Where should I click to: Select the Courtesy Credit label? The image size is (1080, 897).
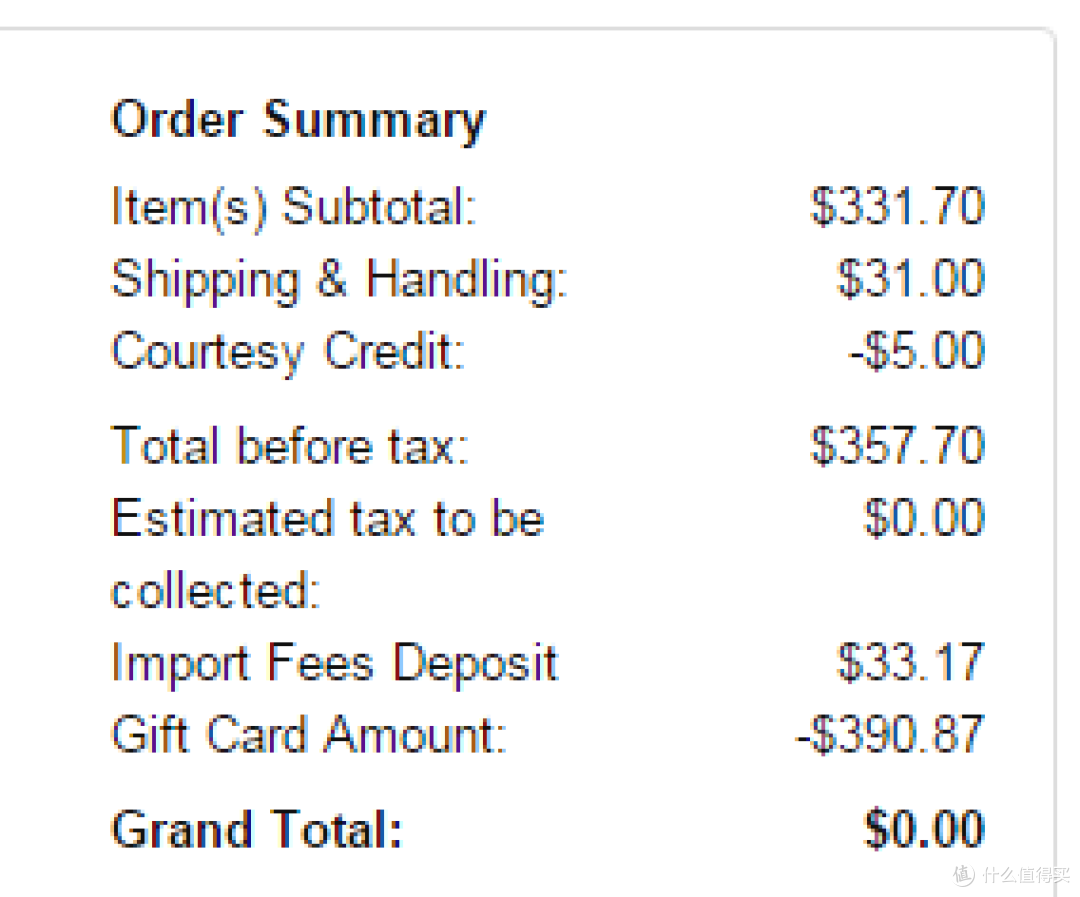(x=288, y=352)
